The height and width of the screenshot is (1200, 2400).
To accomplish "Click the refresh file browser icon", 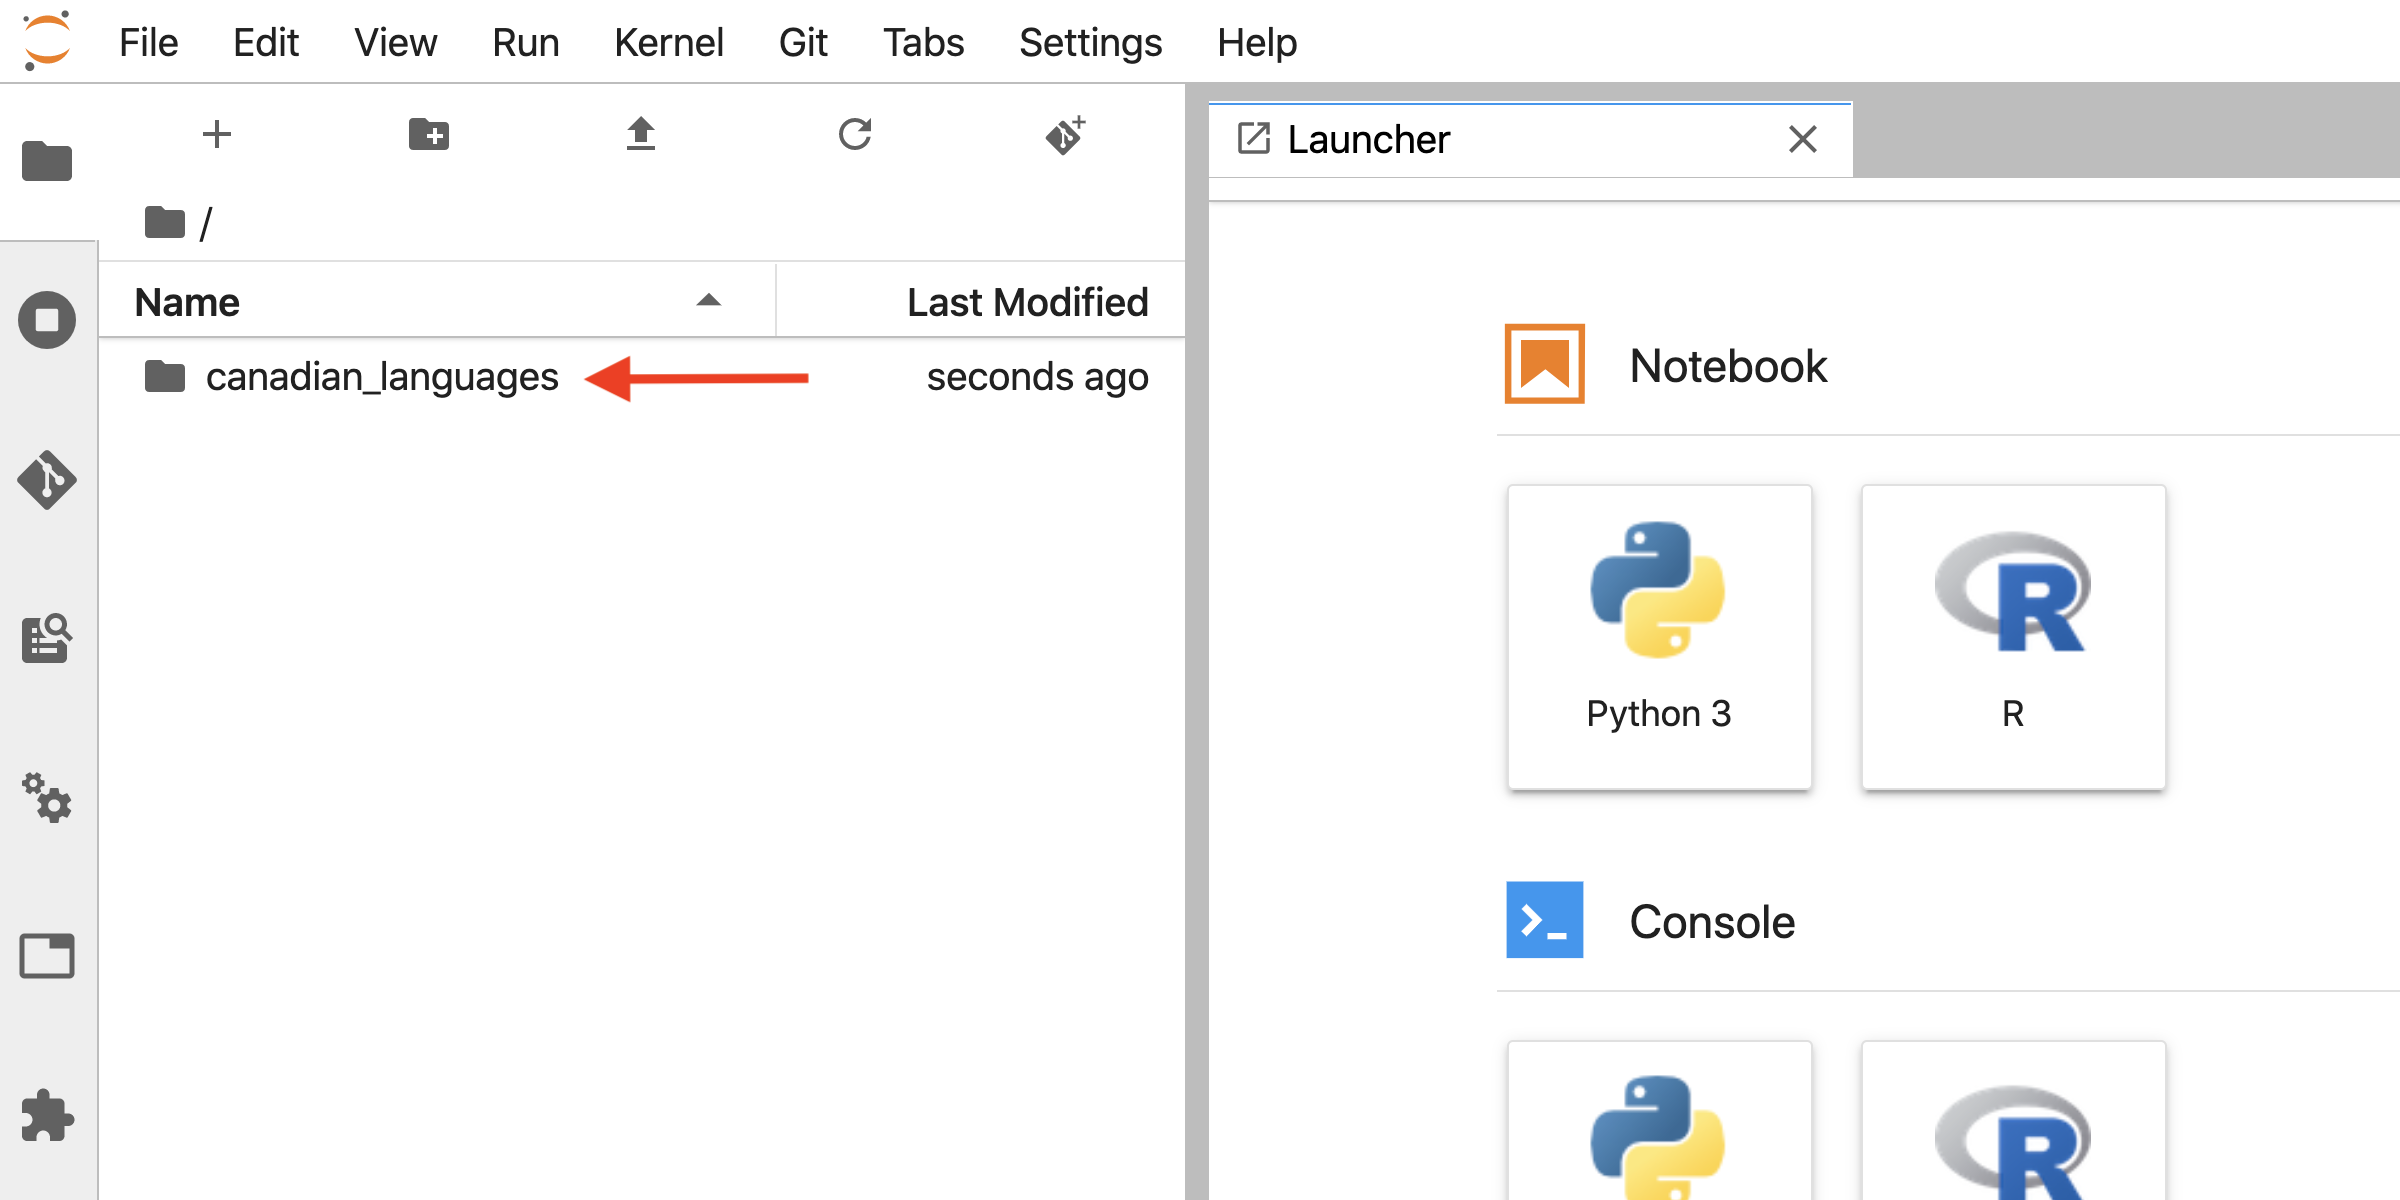I will (x=853, y=136).
